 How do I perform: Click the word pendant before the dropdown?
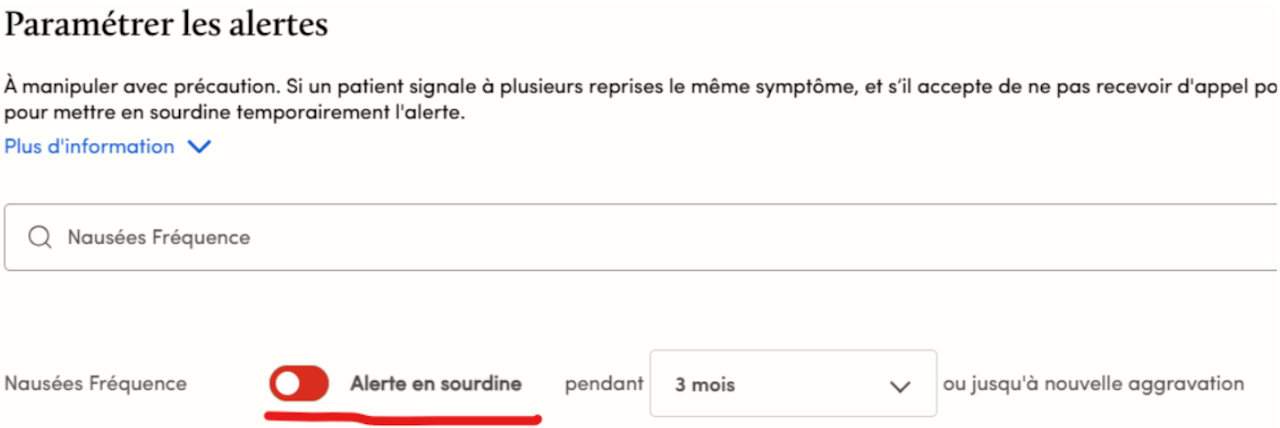[x=604, y=384]
